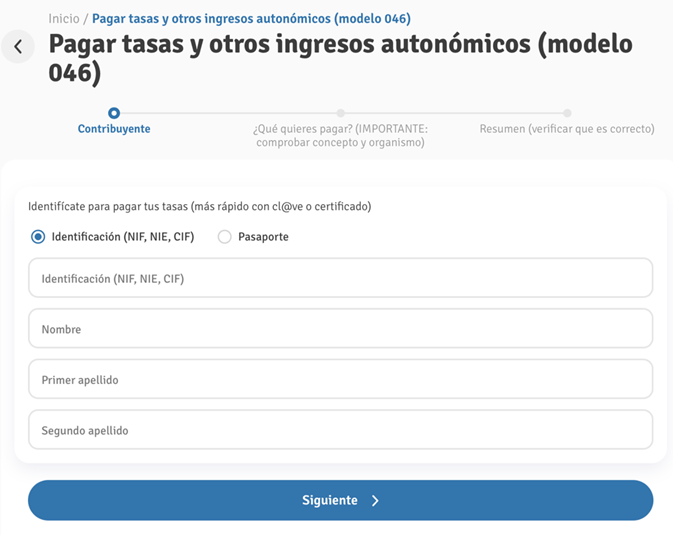
Task: Click the Segundo apellido input box
Action: click(340, 430)
